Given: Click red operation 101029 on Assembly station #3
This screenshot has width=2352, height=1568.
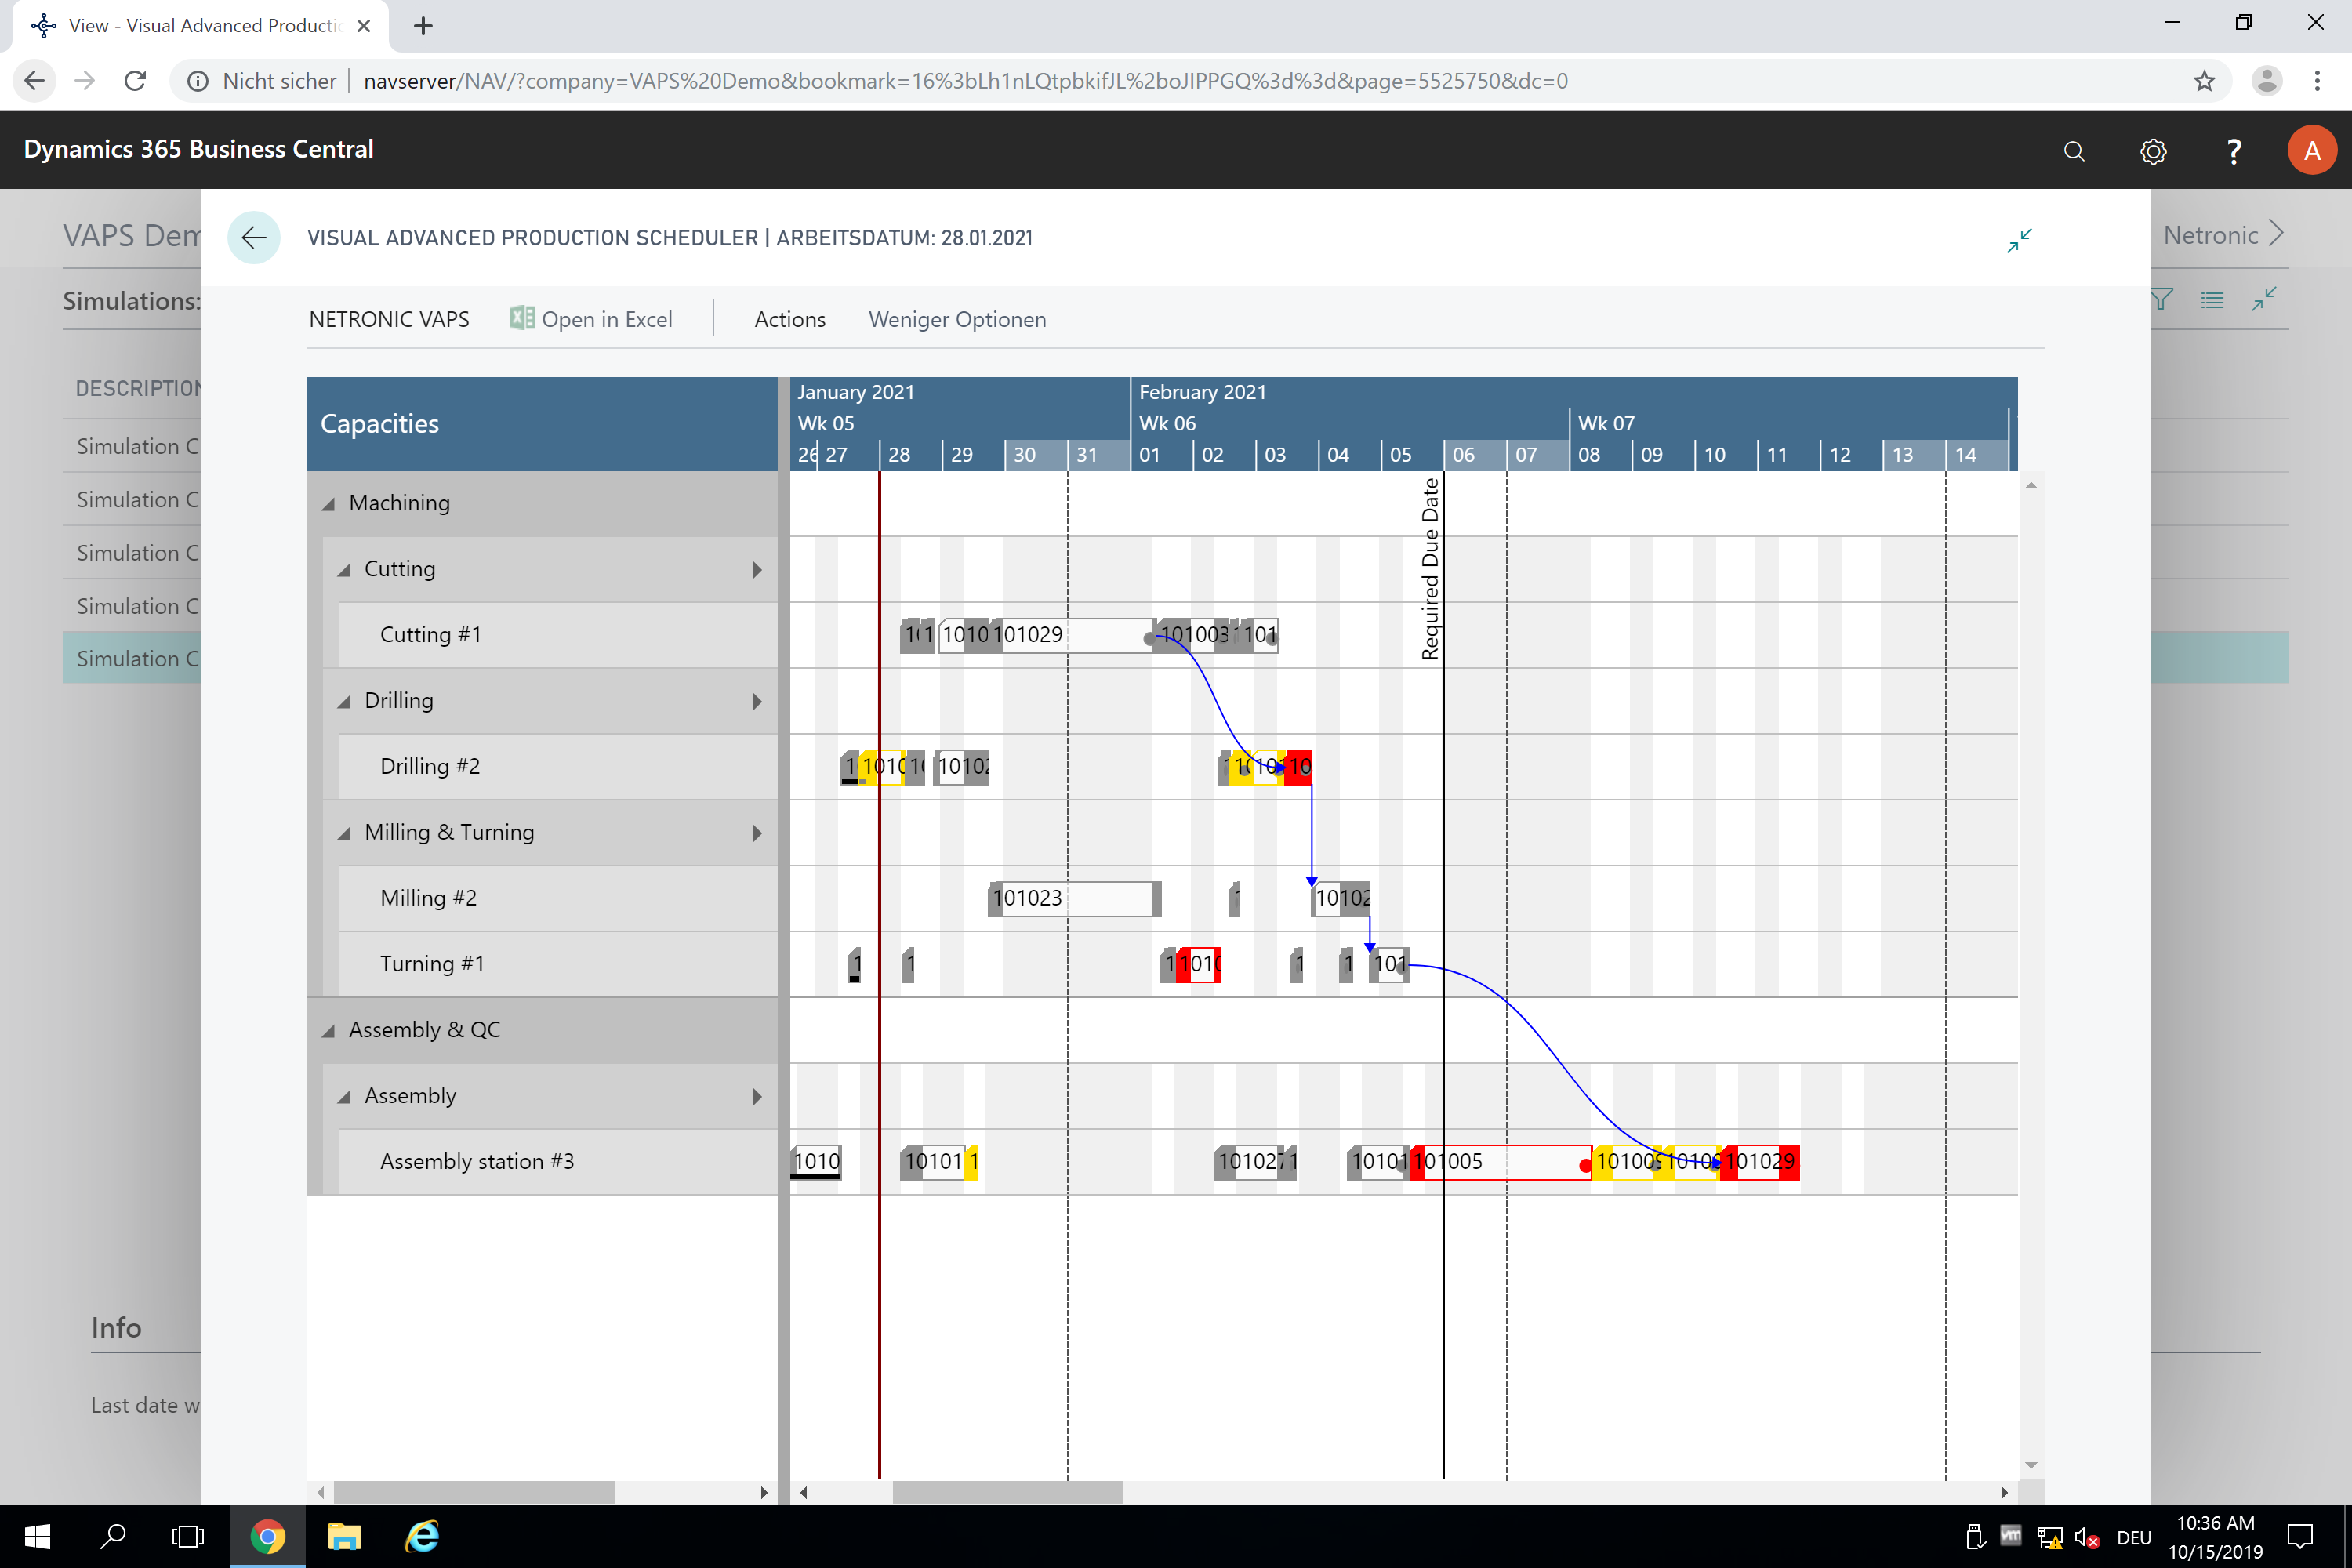Looking at the screenshot, I should (1761, 1162).
